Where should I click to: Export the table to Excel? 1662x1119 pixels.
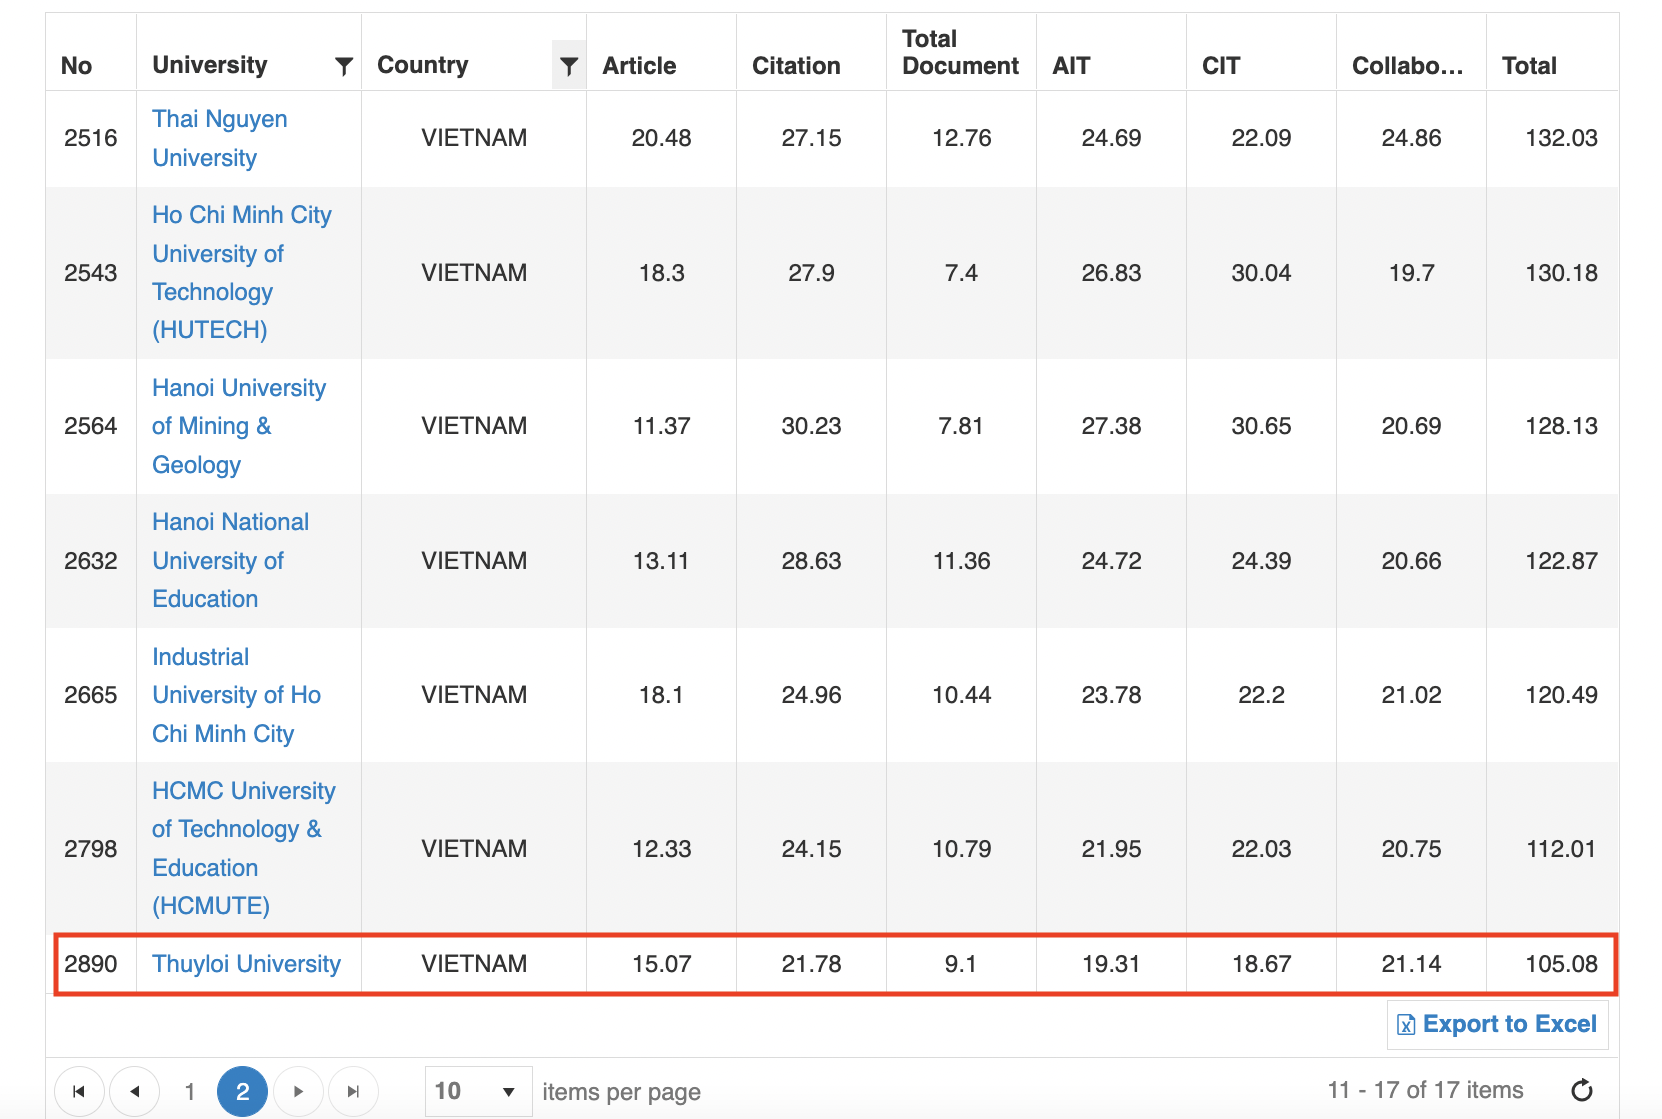pos(1497,1024)
